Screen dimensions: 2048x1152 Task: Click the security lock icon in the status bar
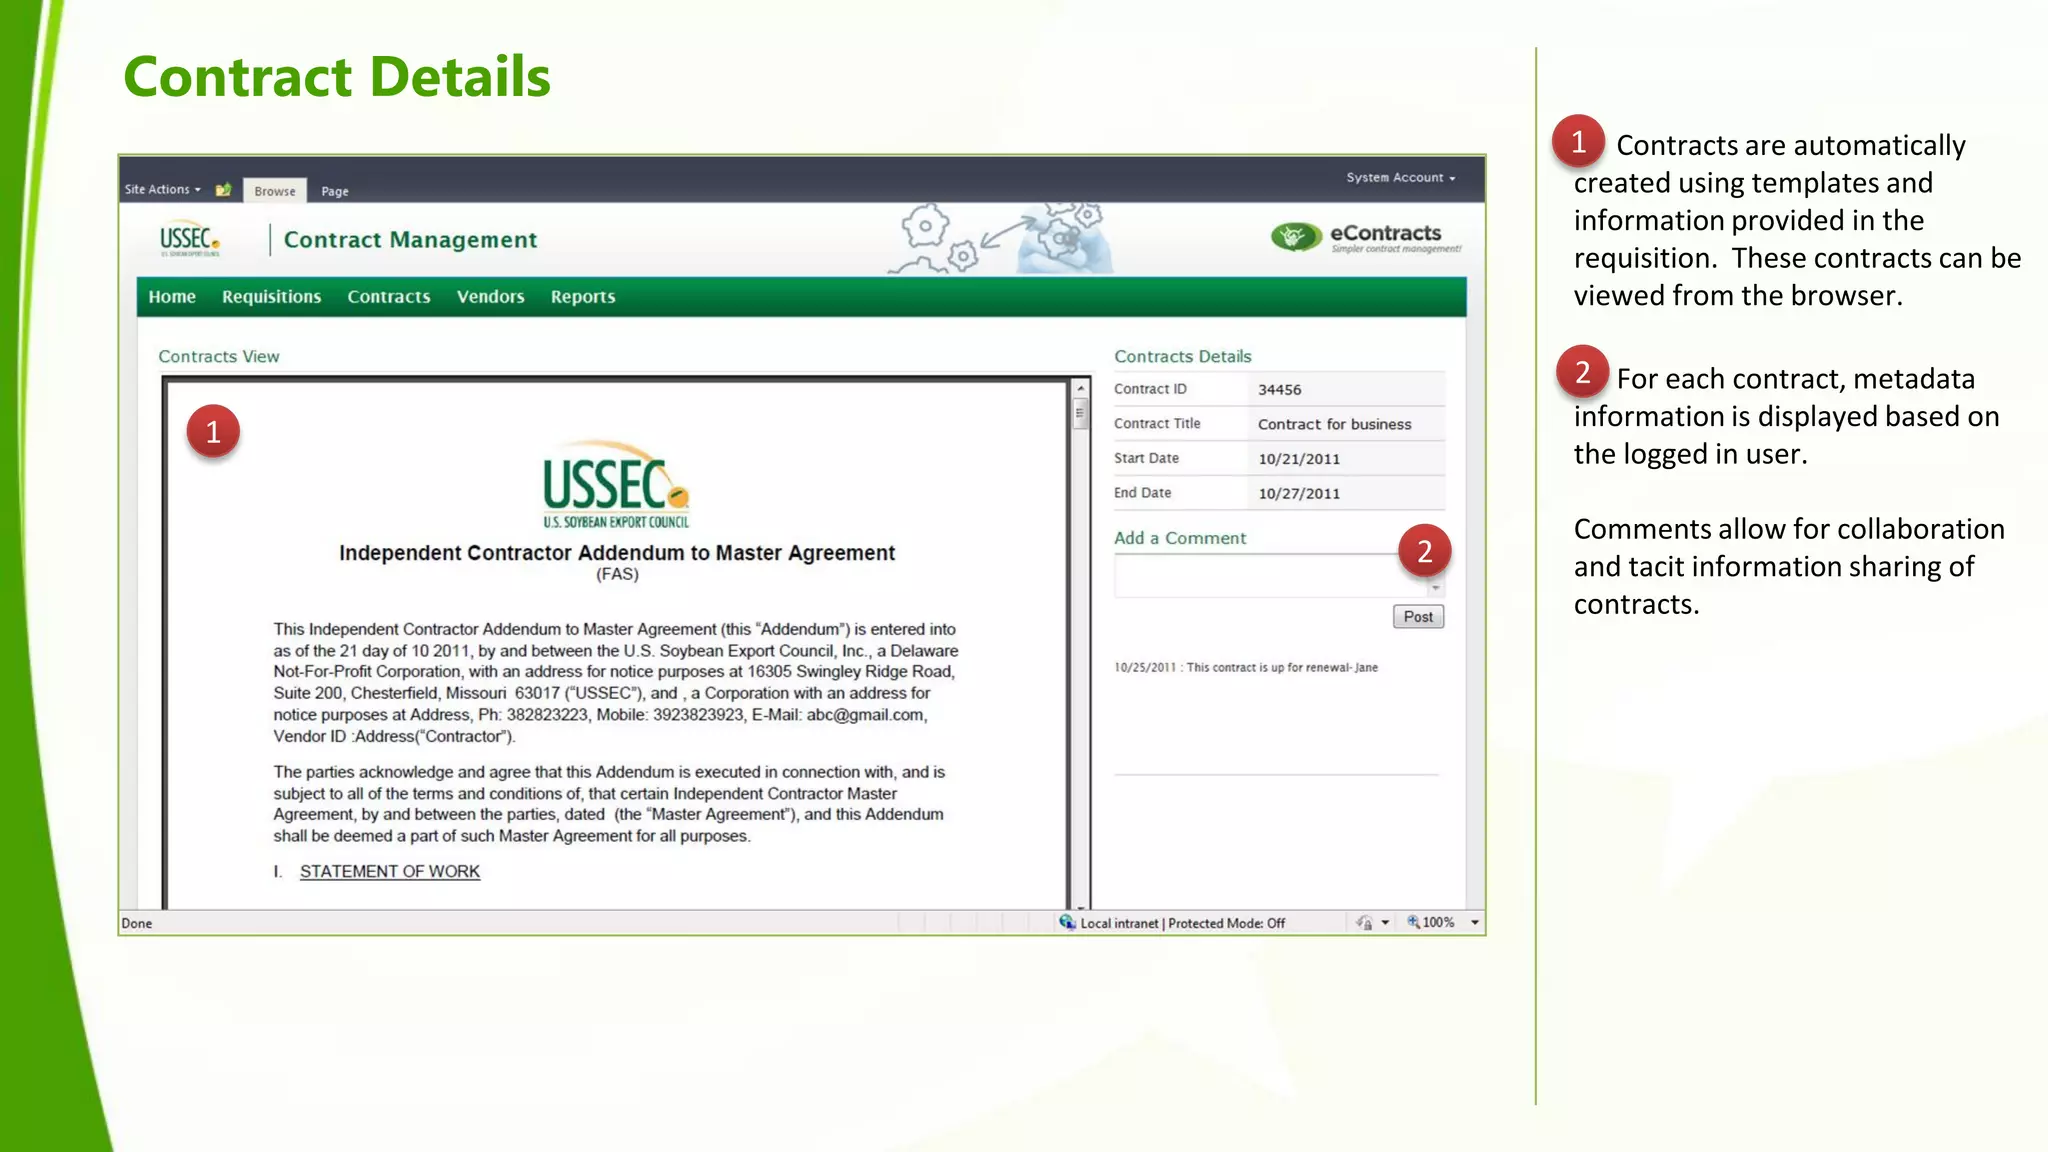coord(1364,922)
